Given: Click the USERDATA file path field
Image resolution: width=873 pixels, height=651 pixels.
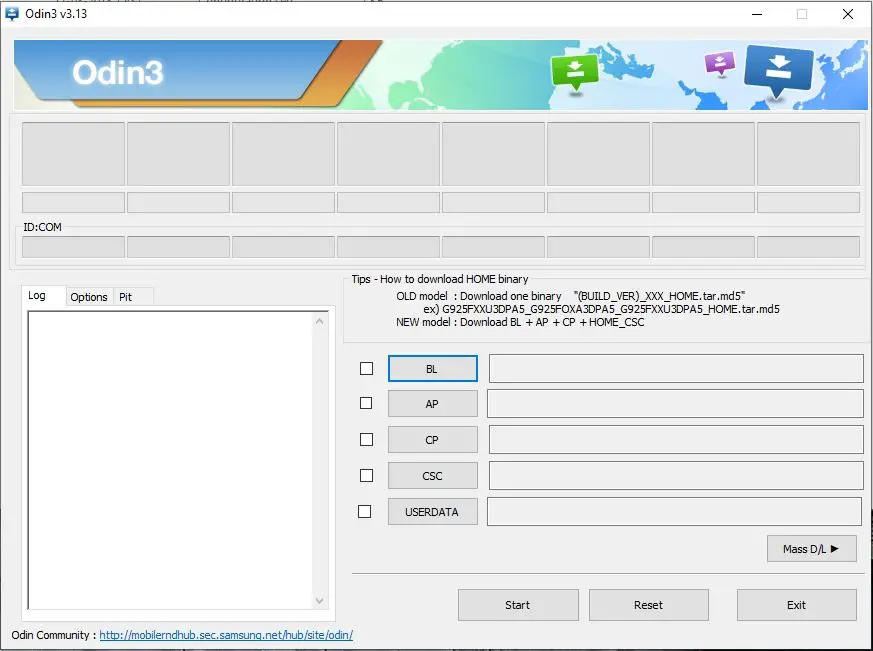Looking at the screenshot, I should [x=674, y=511].
